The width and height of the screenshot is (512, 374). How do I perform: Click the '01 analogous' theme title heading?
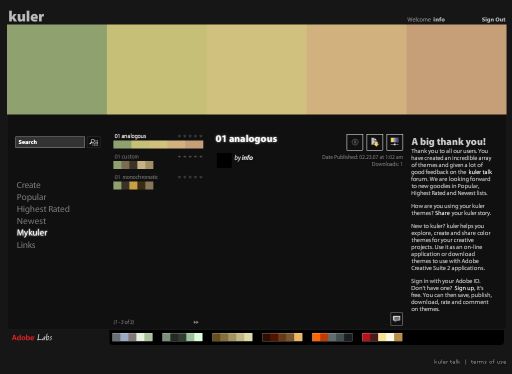point(246,139)
